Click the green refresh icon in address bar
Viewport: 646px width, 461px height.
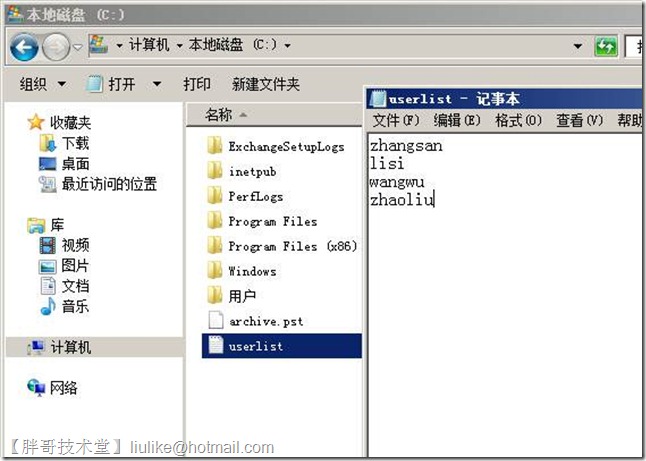pos(605,46)
